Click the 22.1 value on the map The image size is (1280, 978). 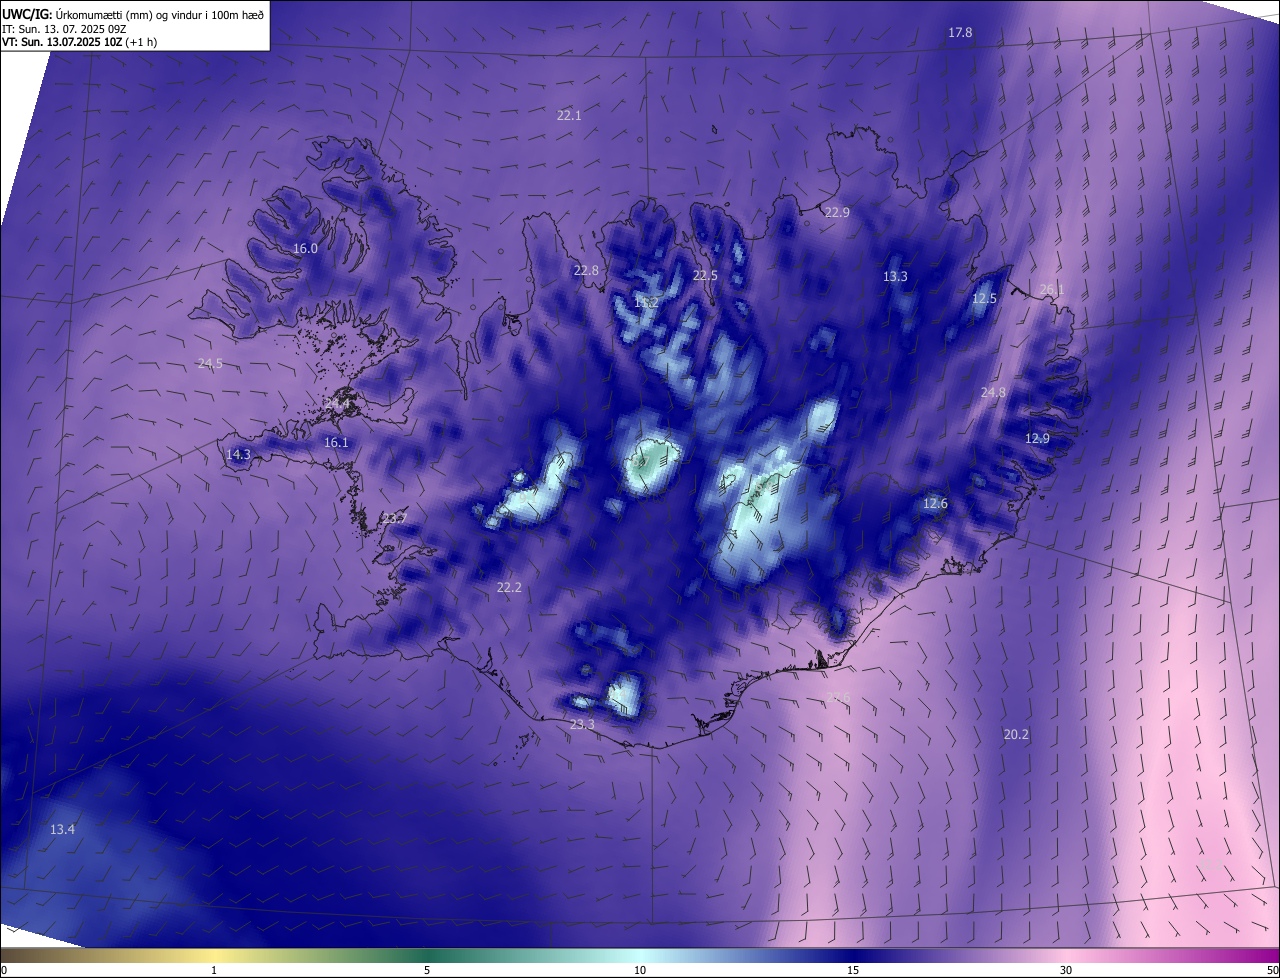coord(569,116)
